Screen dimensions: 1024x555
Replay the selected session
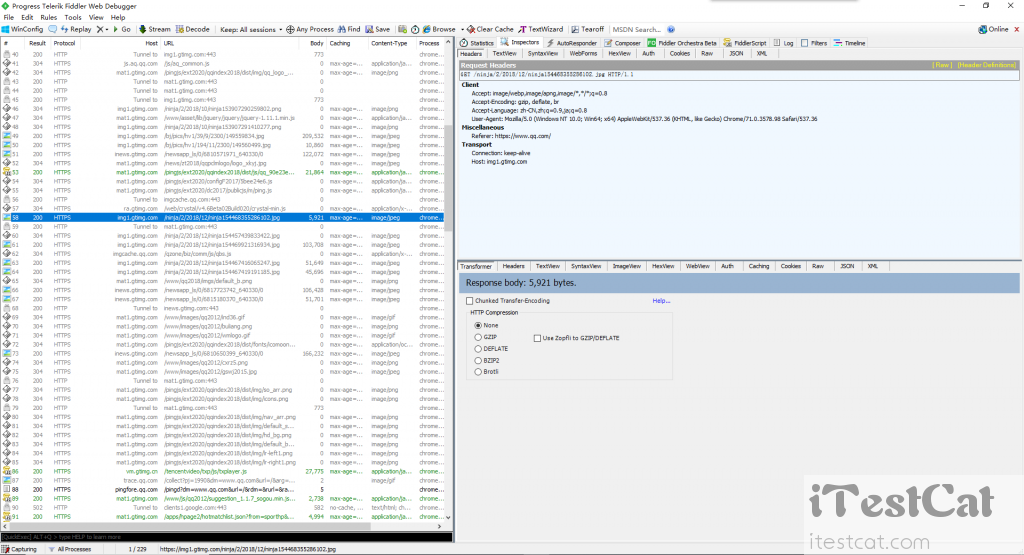[x=76, y=29]
